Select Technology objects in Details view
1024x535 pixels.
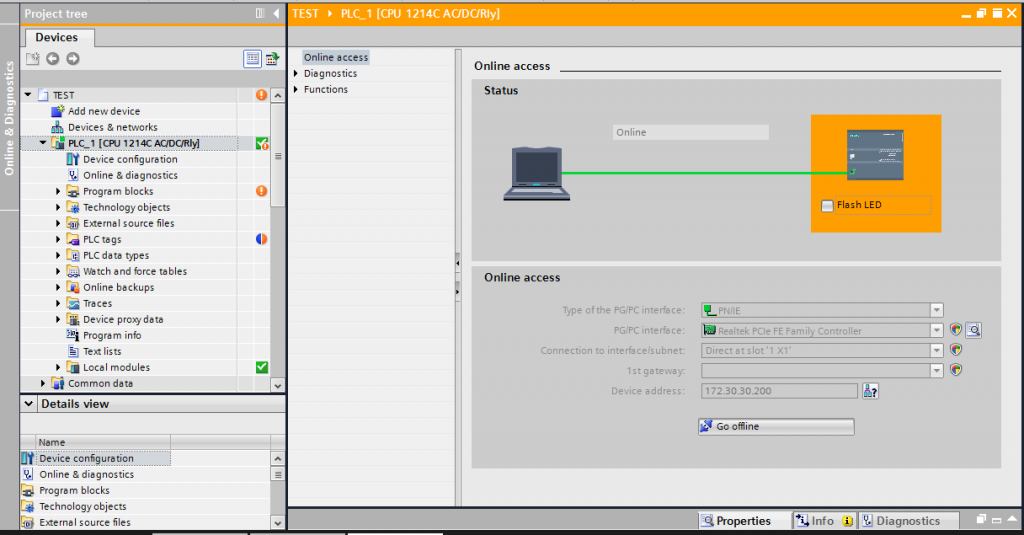pos(83,506)
